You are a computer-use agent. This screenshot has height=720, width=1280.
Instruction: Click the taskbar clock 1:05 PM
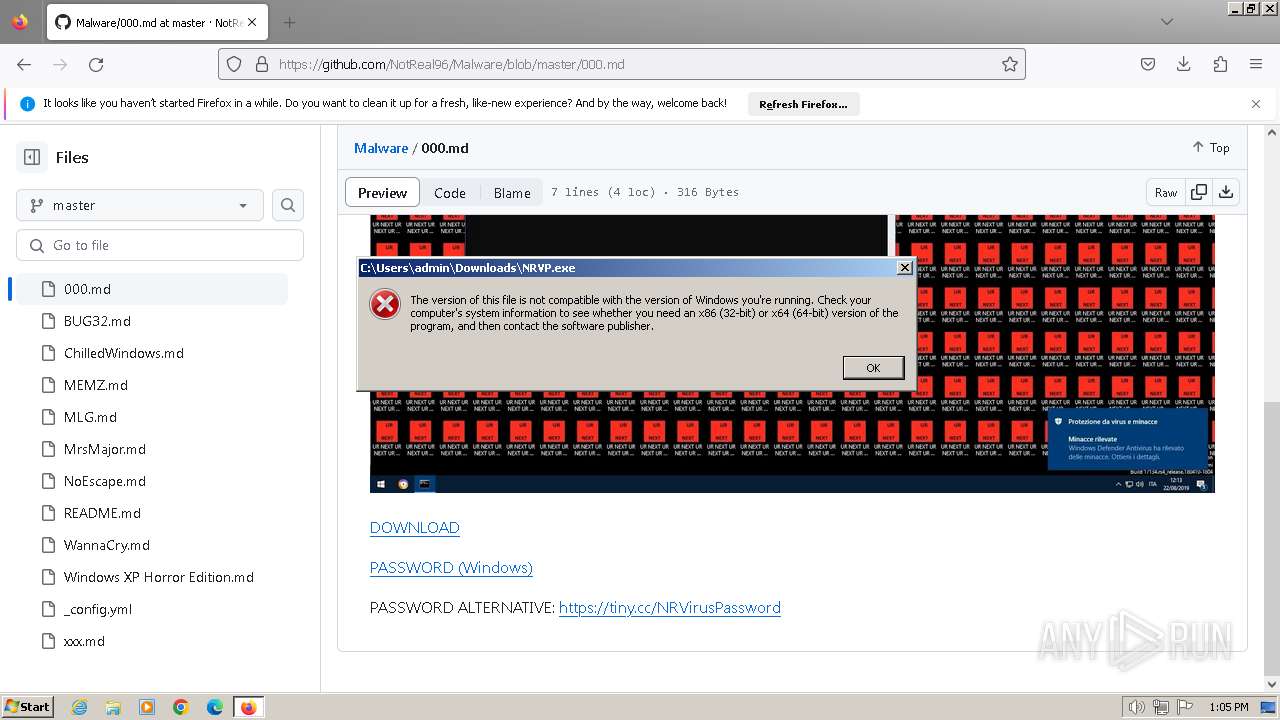pos(1228,707)
